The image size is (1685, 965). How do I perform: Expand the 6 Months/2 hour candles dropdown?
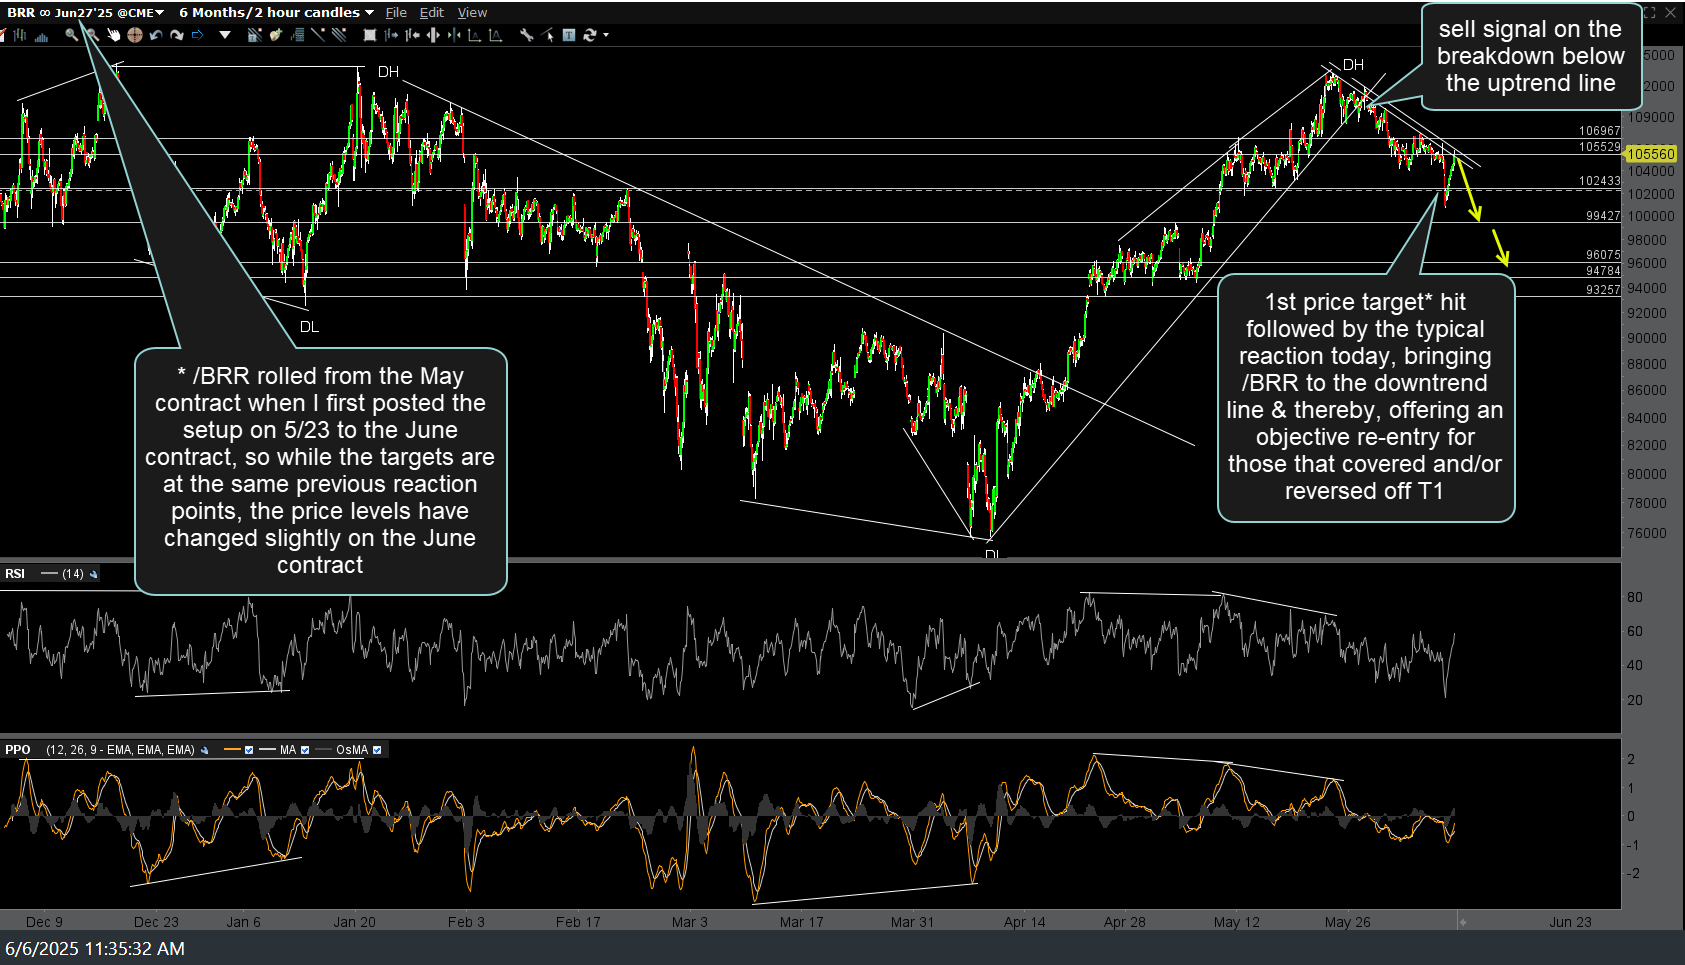click(x=369, y=13)
